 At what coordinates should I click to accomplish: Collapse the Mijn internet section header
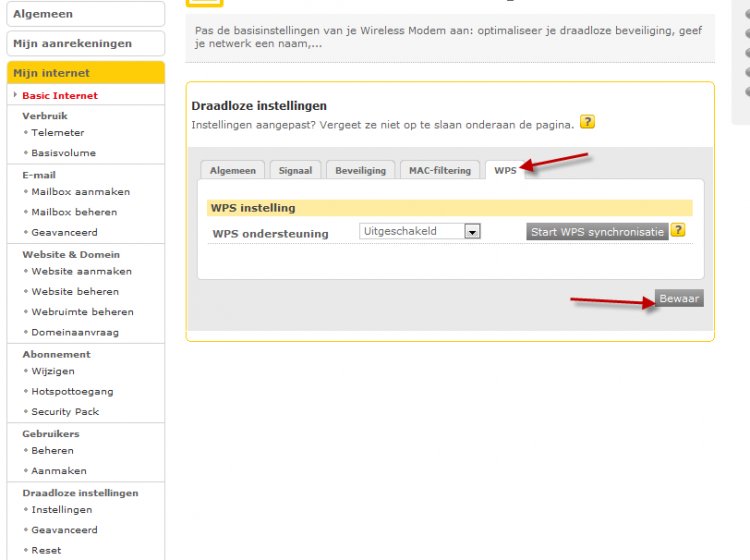(85, 73)
